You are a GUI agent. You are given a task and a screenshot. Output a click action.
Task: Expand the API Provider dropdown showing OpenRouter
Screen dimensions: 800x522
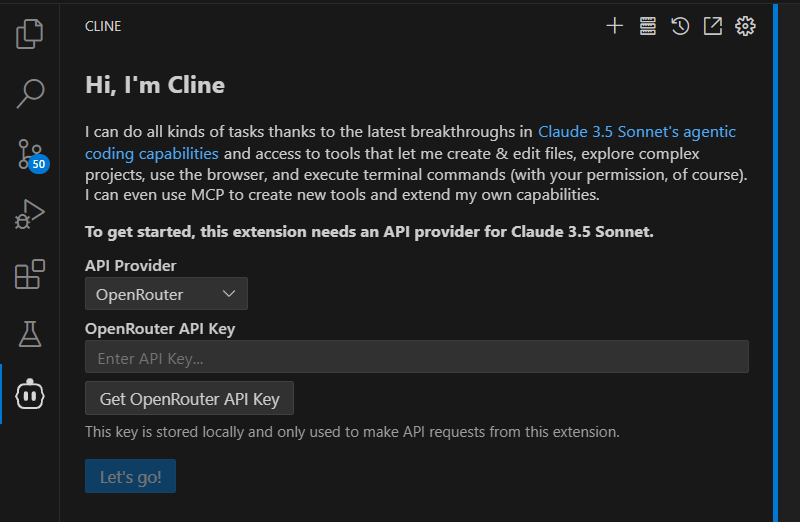166,294
